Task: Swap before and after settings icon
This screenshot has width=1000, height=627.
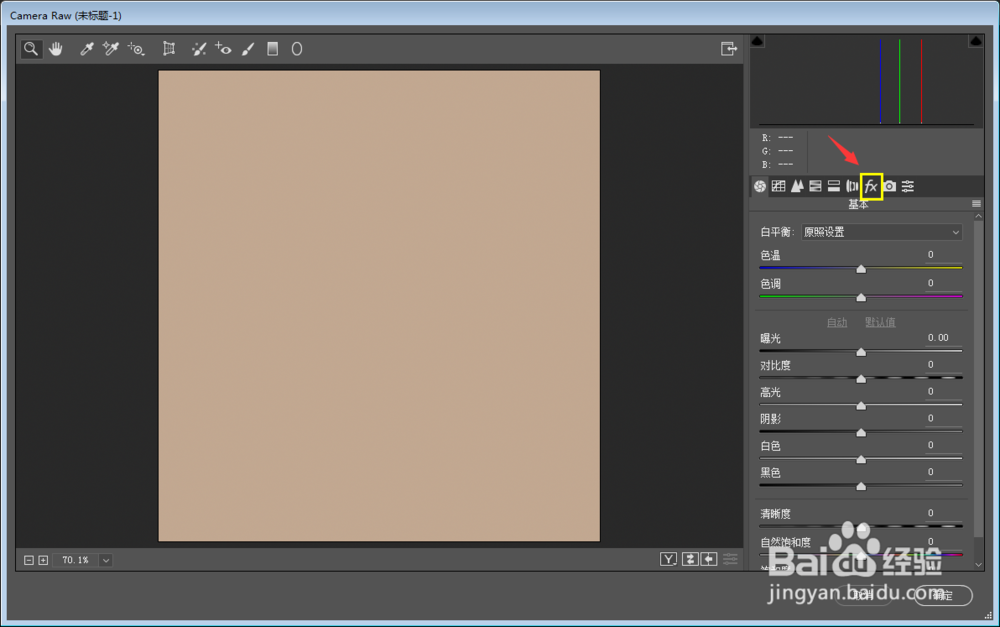Action: coord(689,559)
